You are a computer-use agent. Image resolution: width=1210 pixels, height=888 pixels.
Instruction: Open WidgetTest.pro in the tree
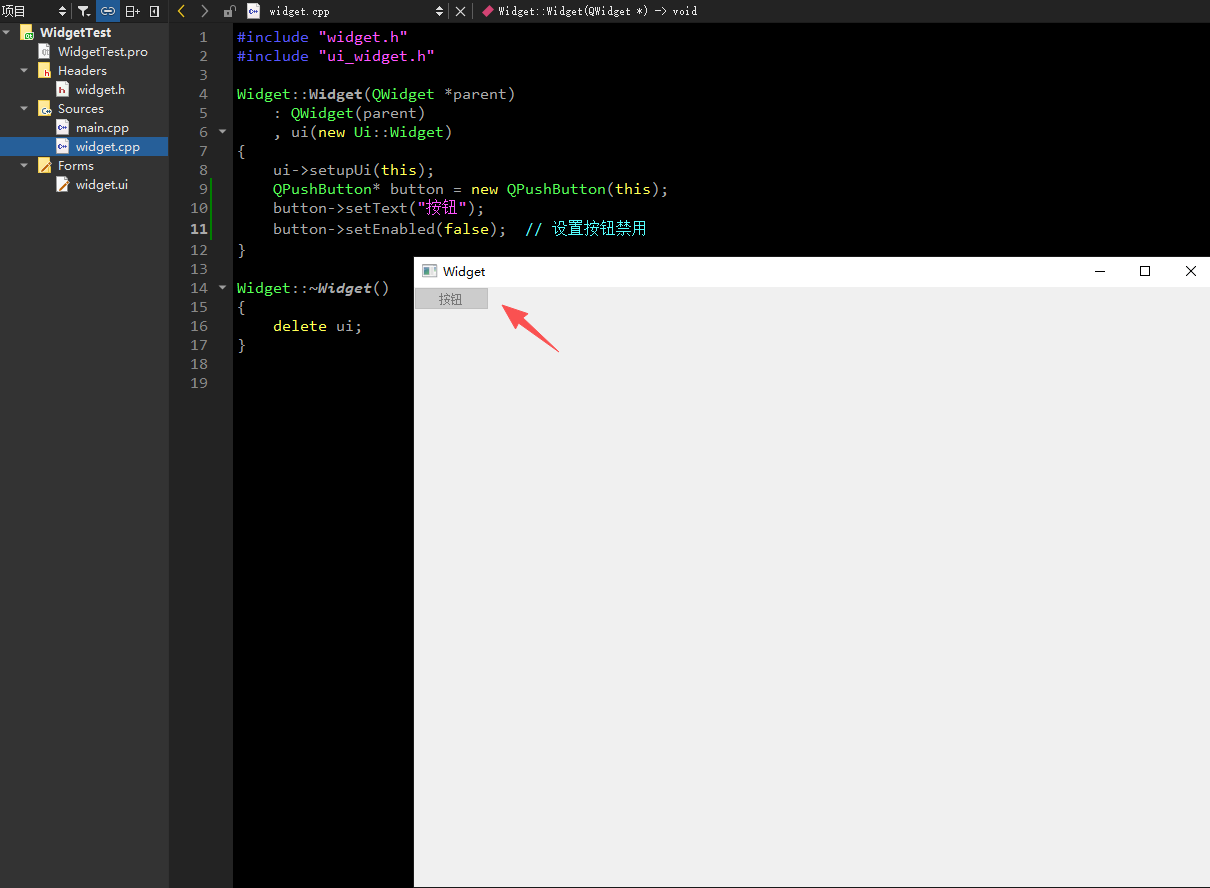102,52
